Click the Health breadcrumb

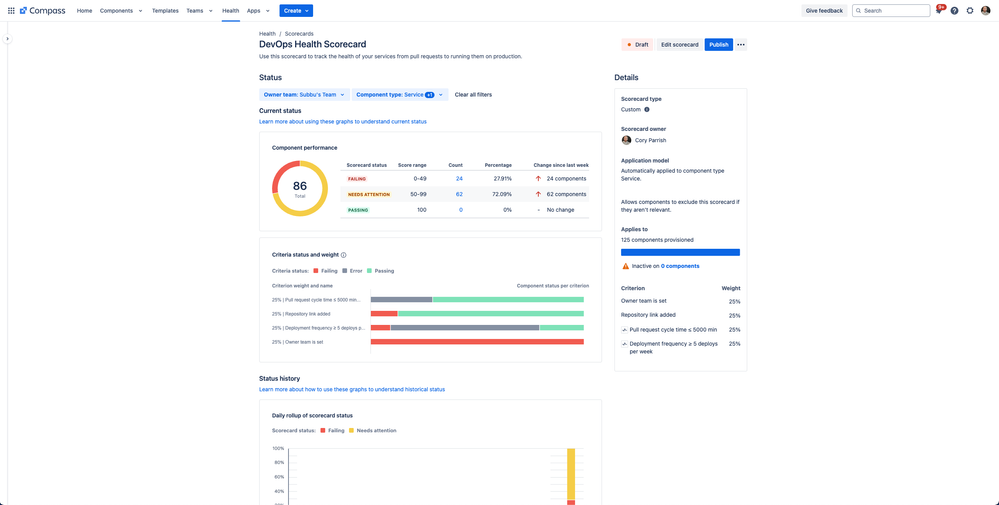click(x=268, y=34)
